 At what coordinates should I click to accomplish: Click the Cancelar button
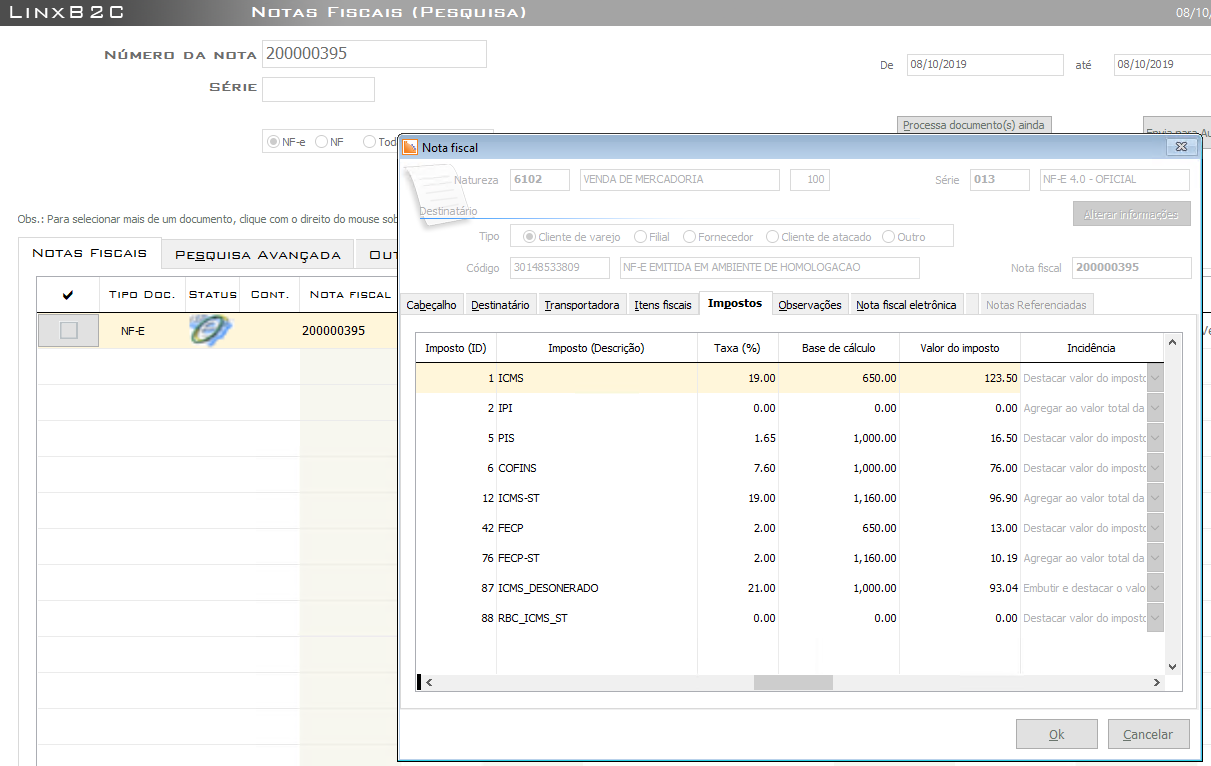coord(1147,734)
